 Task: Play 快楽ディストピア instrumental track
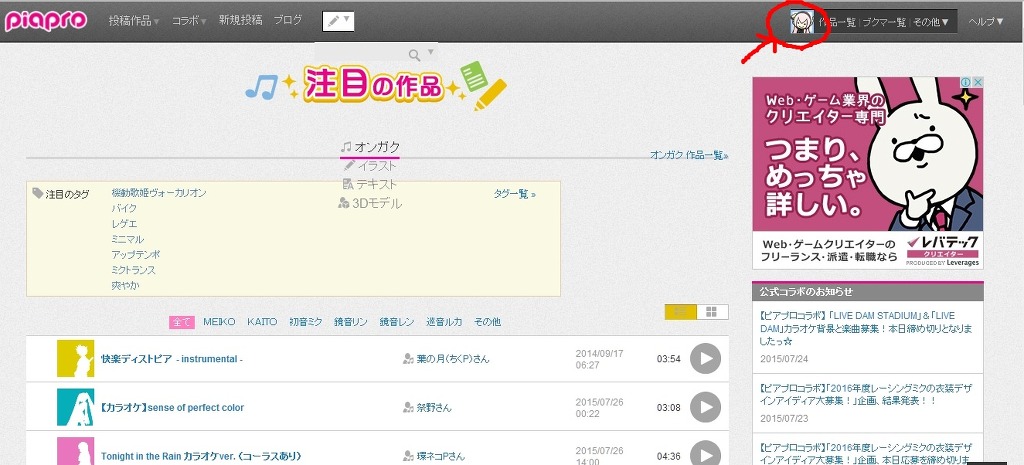(x=705, y=359)
